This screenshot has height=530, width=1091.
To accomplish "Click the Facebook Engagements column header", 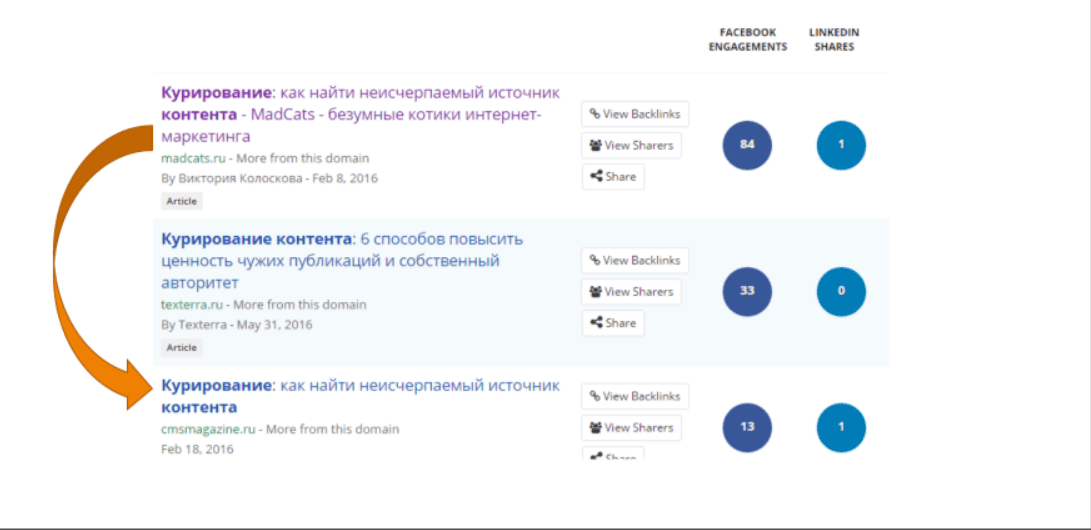I will [x=747, y=40].
